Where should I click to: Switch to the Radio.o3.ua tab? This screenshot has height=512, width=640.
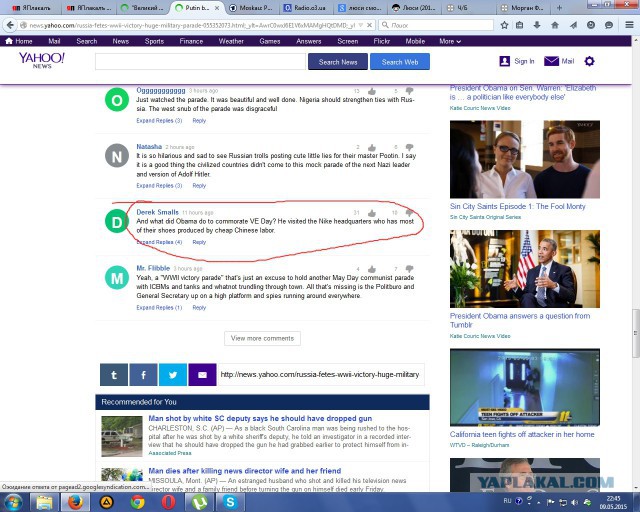(305, 8)
